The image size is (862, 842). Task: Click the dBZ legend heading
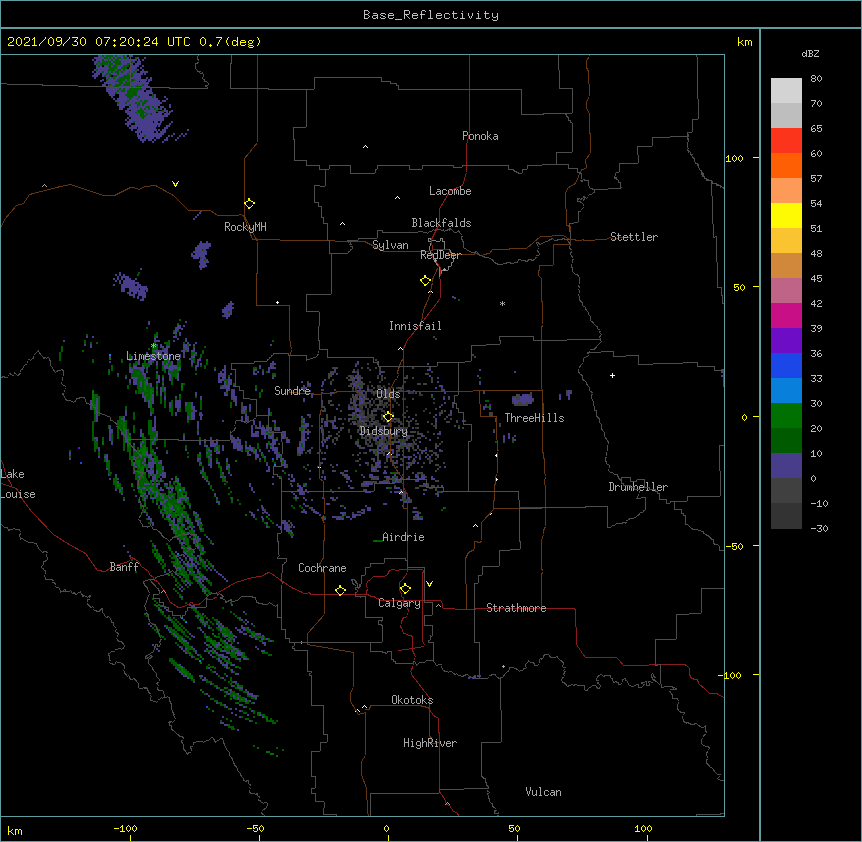tap(810, 53)
